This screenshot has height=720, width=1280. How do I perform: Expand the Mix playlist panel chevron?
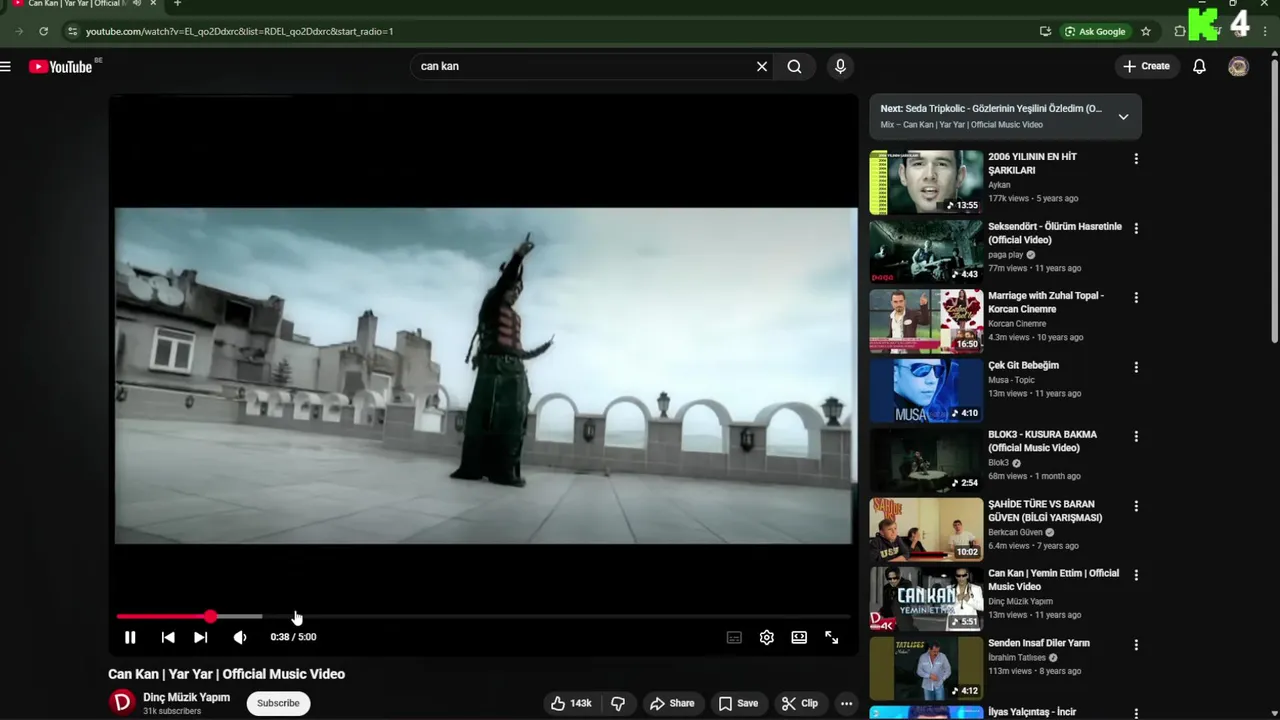[1123, 116]
